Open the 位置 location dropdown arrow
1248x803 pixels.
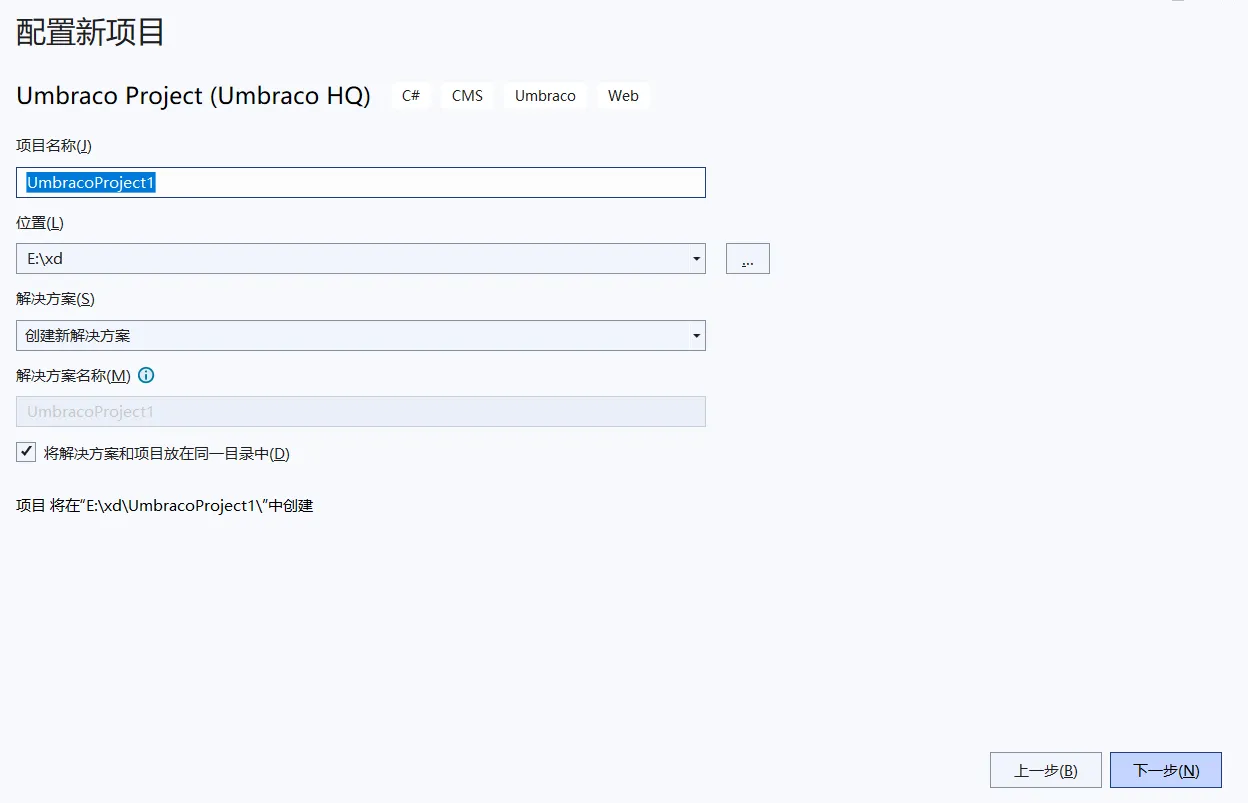tap(696, 259)
